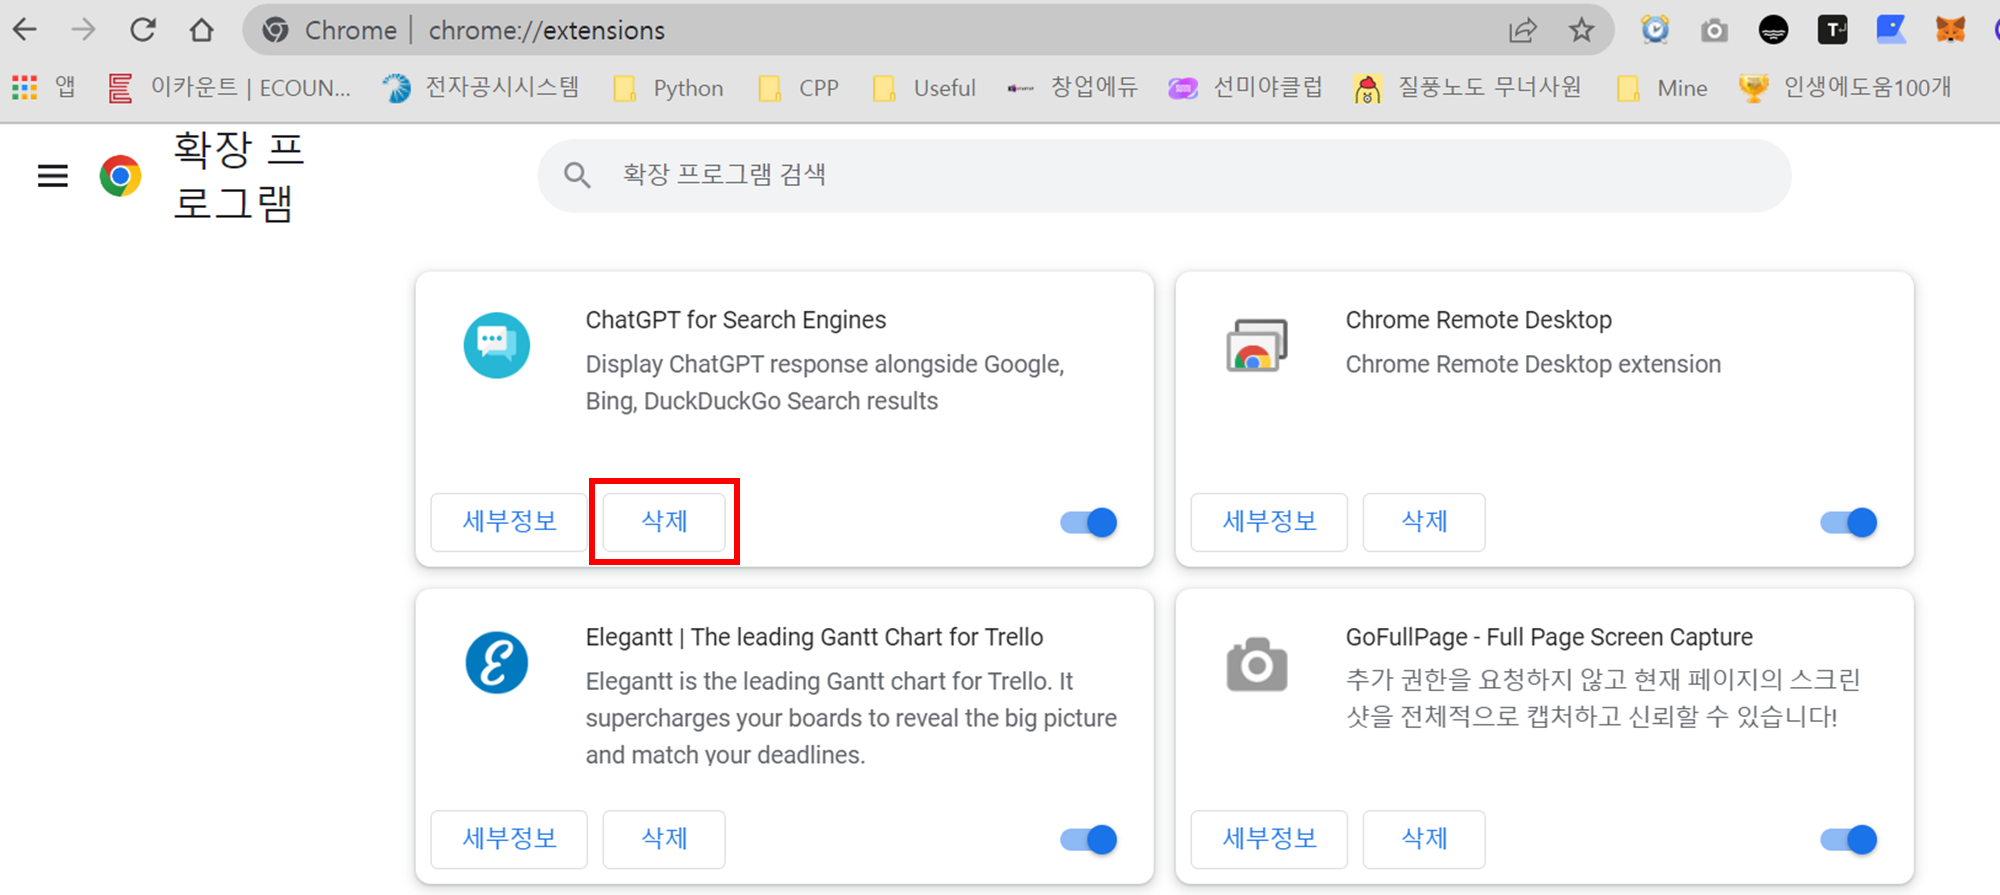Open the browser home page icon
The image size is (2000, 895).
coord(202,30)
